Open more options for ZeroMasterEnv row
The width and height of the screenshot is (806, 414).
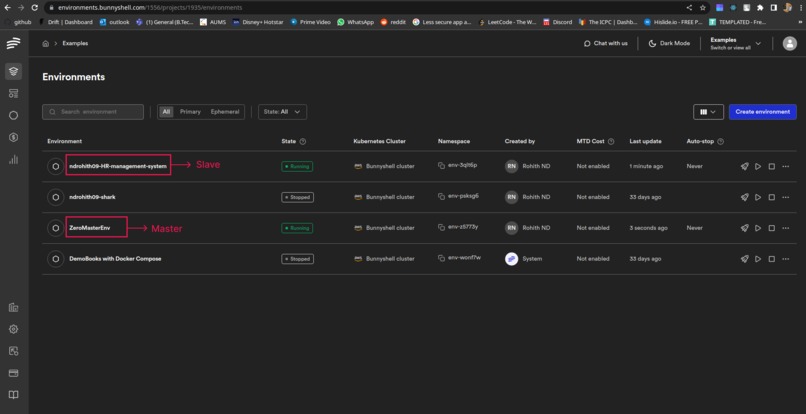[x=785, y=228]
